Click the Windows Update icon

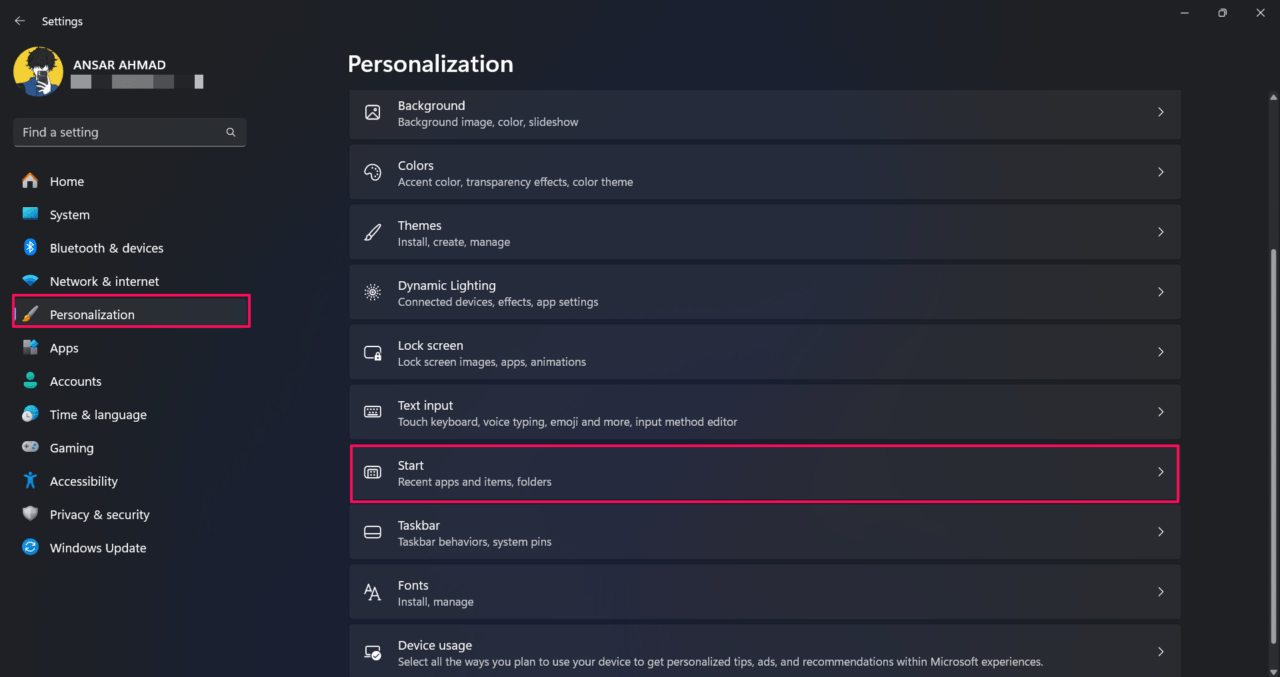point(30,548)
